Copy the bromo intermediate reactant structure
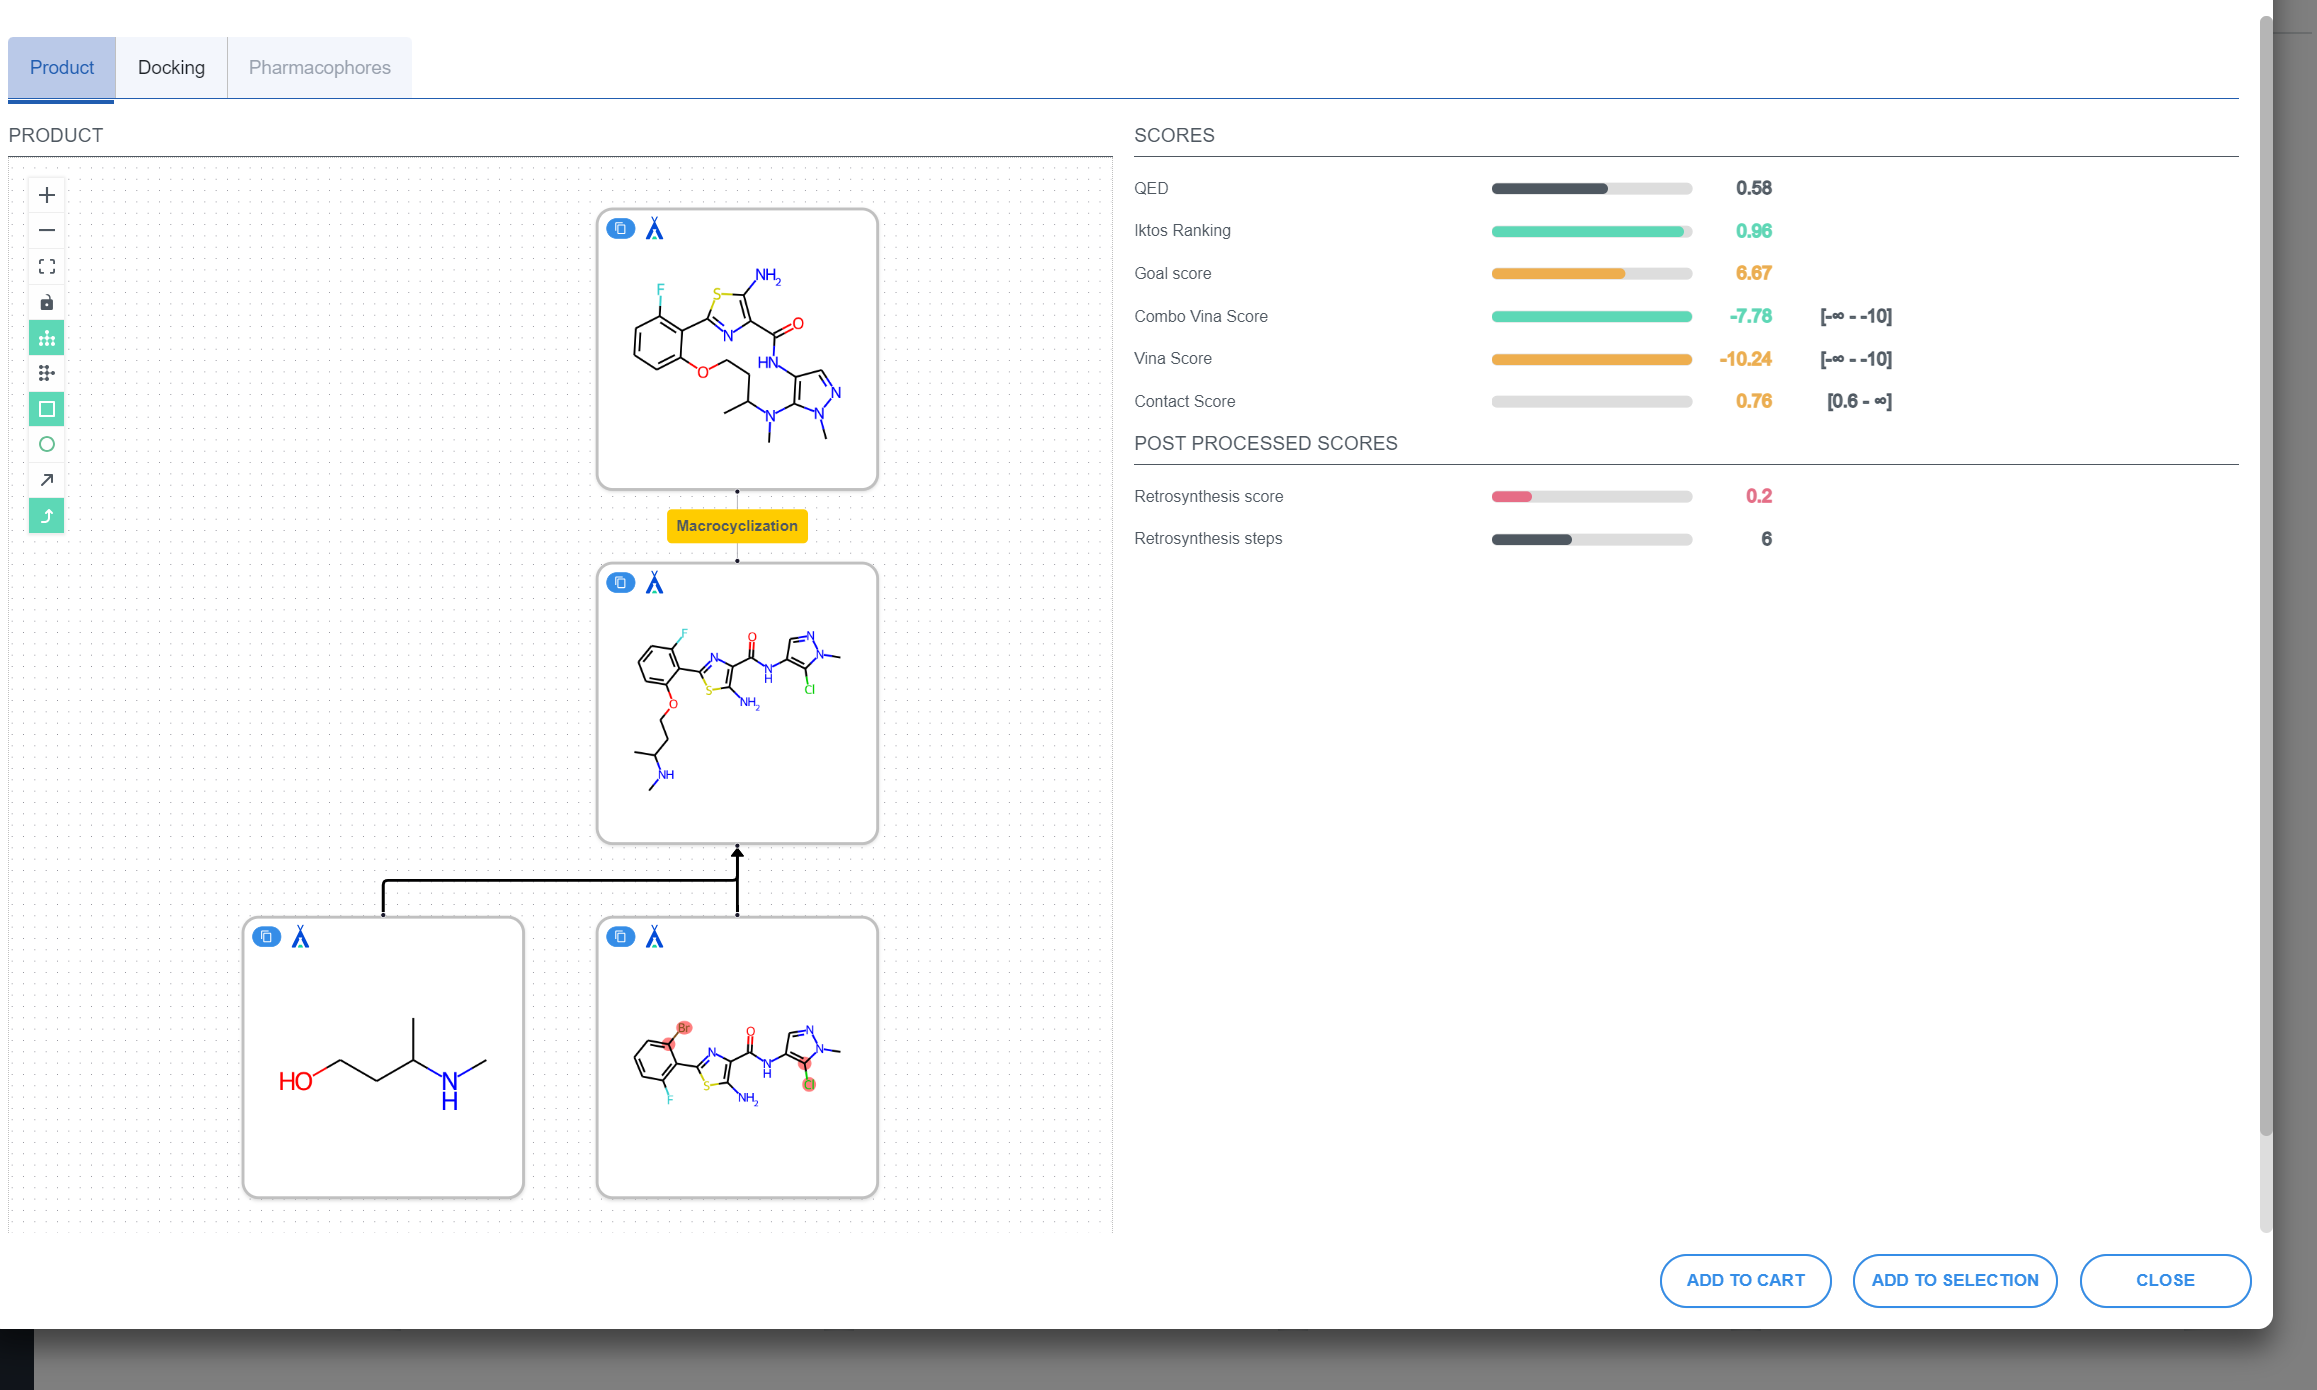 [x=620, y=937]
